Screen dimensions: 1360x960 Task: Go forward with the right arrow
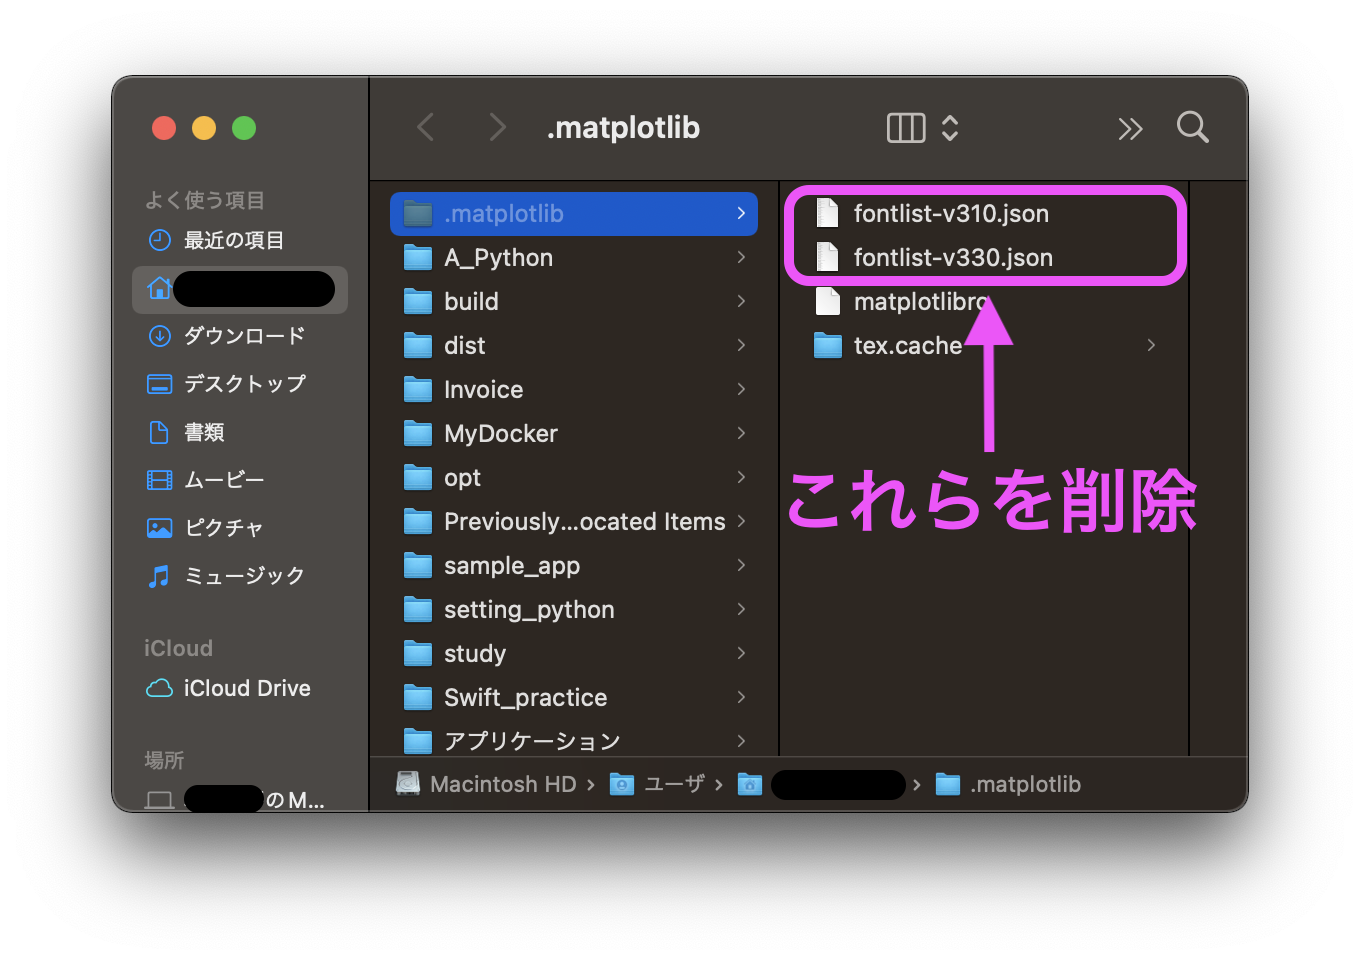coord(497,128)
